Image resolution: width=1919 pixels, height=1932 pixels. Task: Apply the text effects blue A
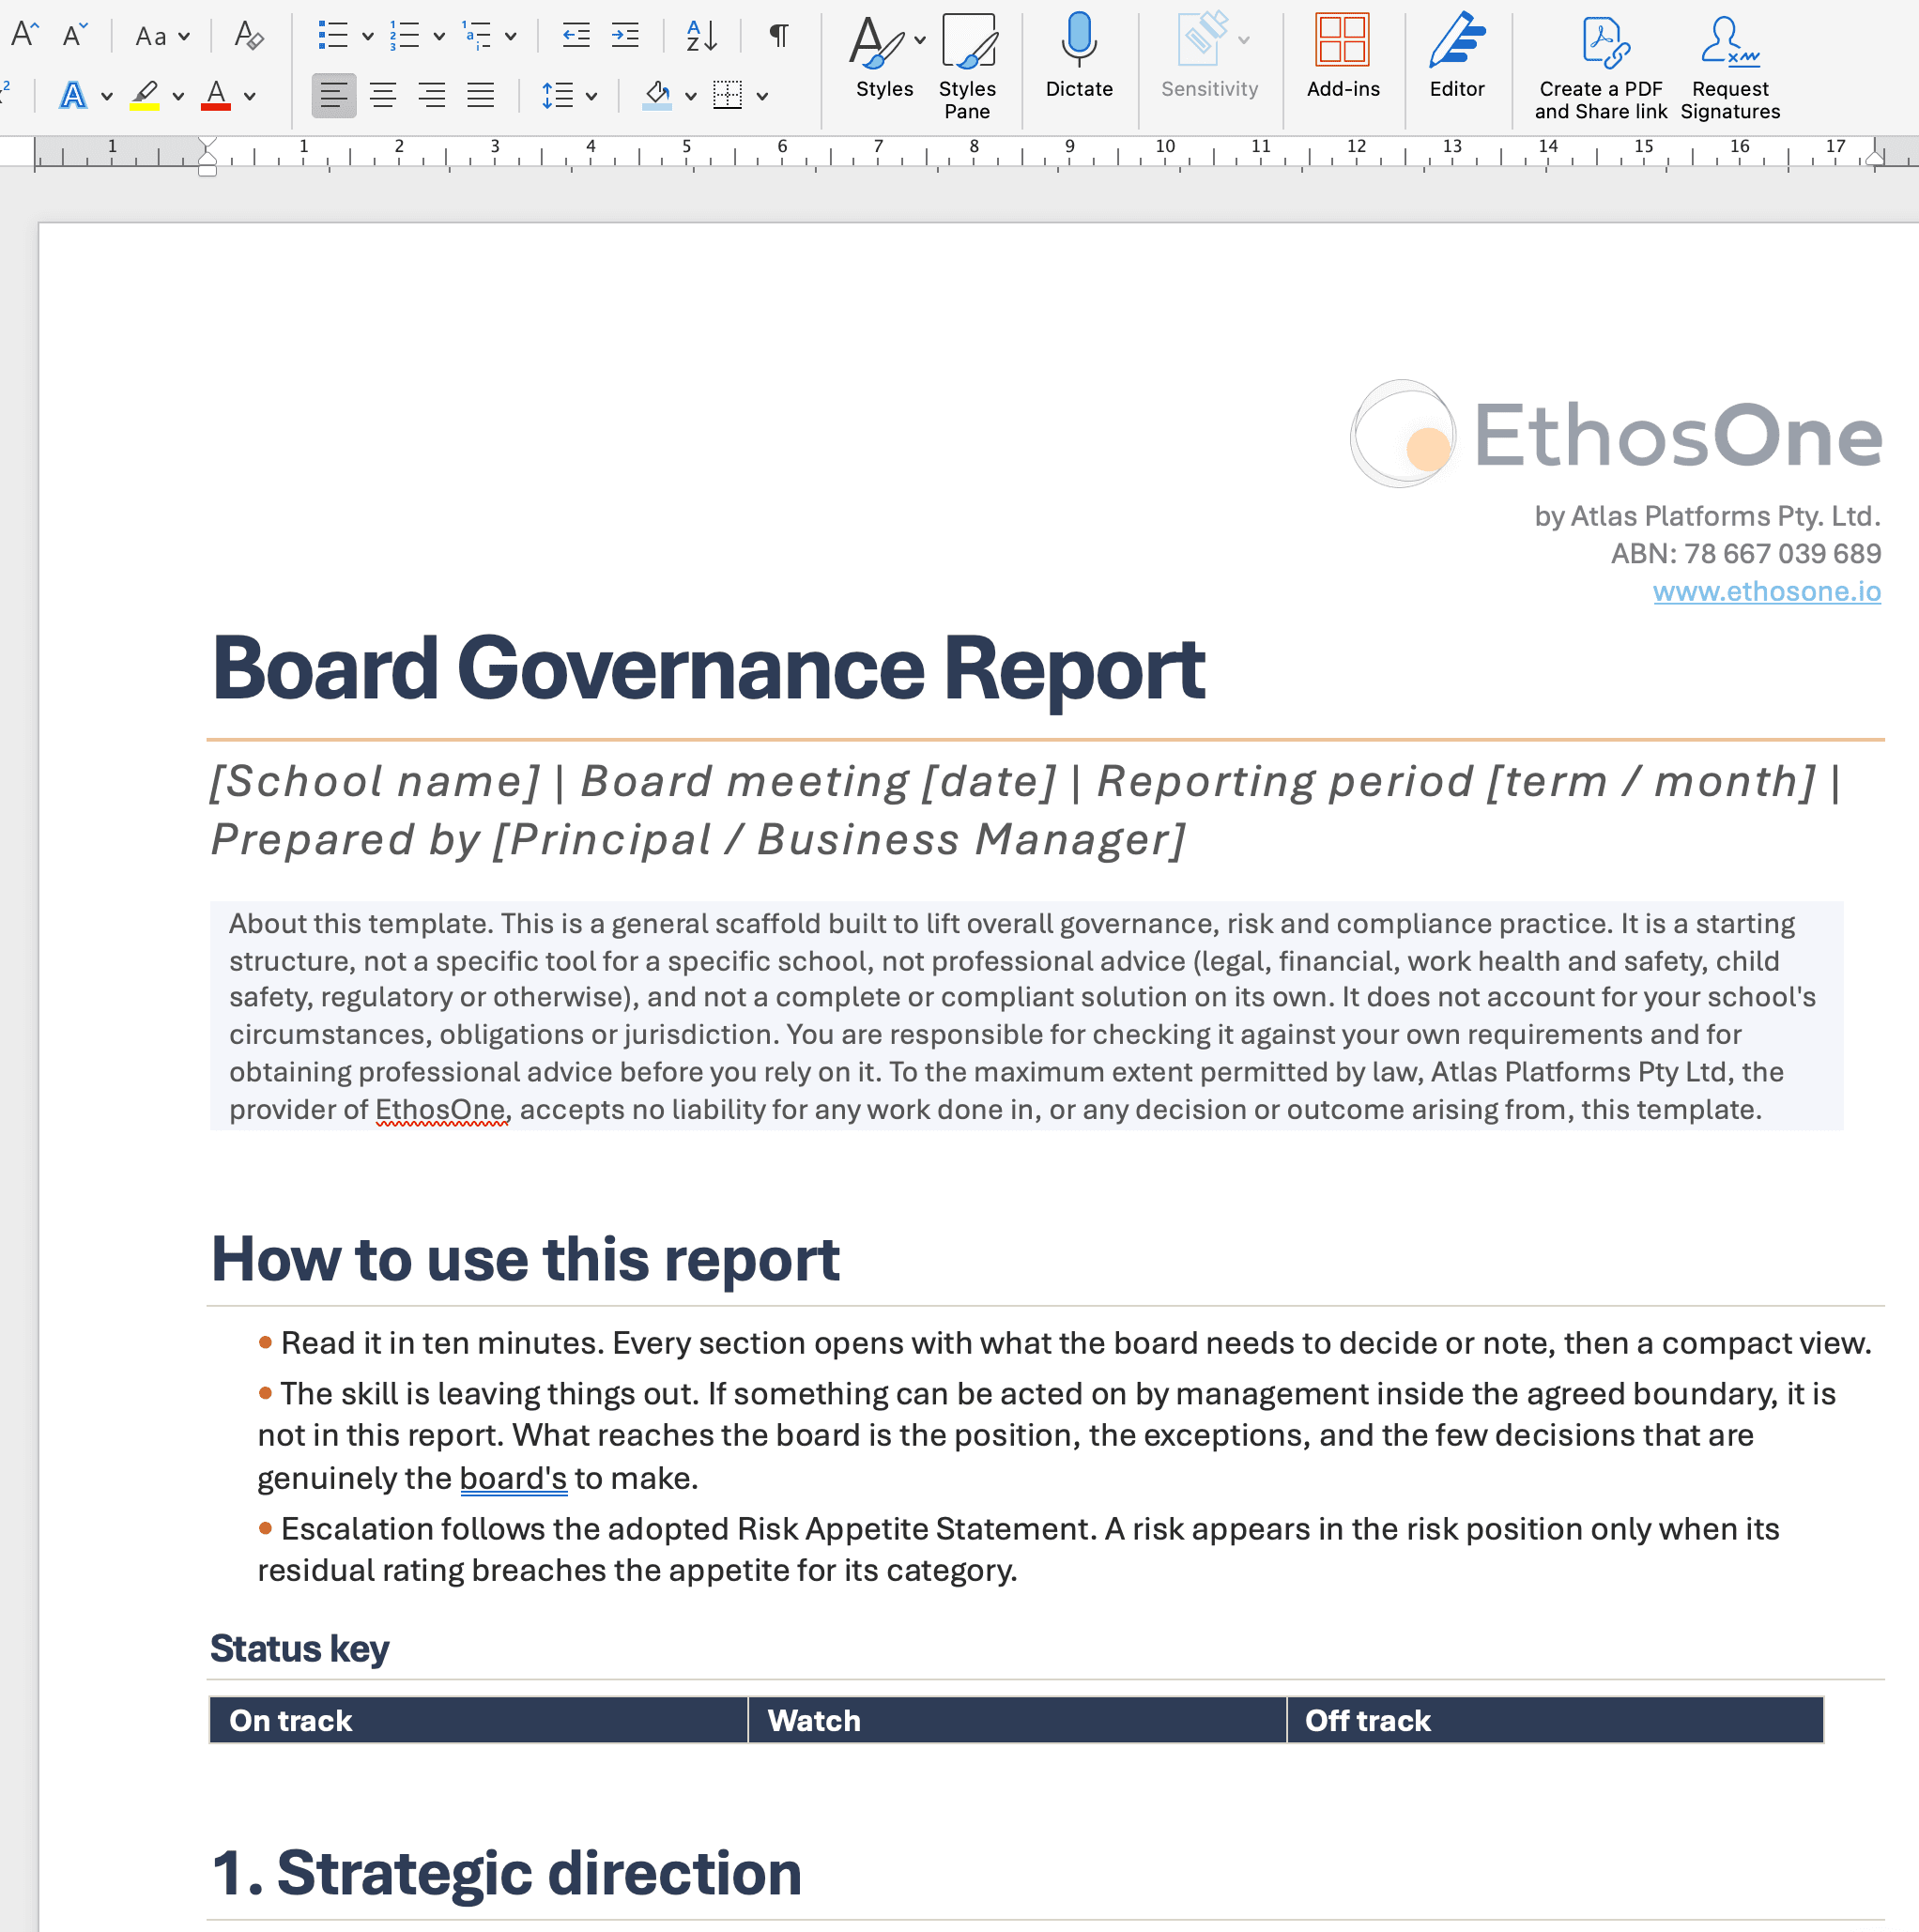[73, 96]
